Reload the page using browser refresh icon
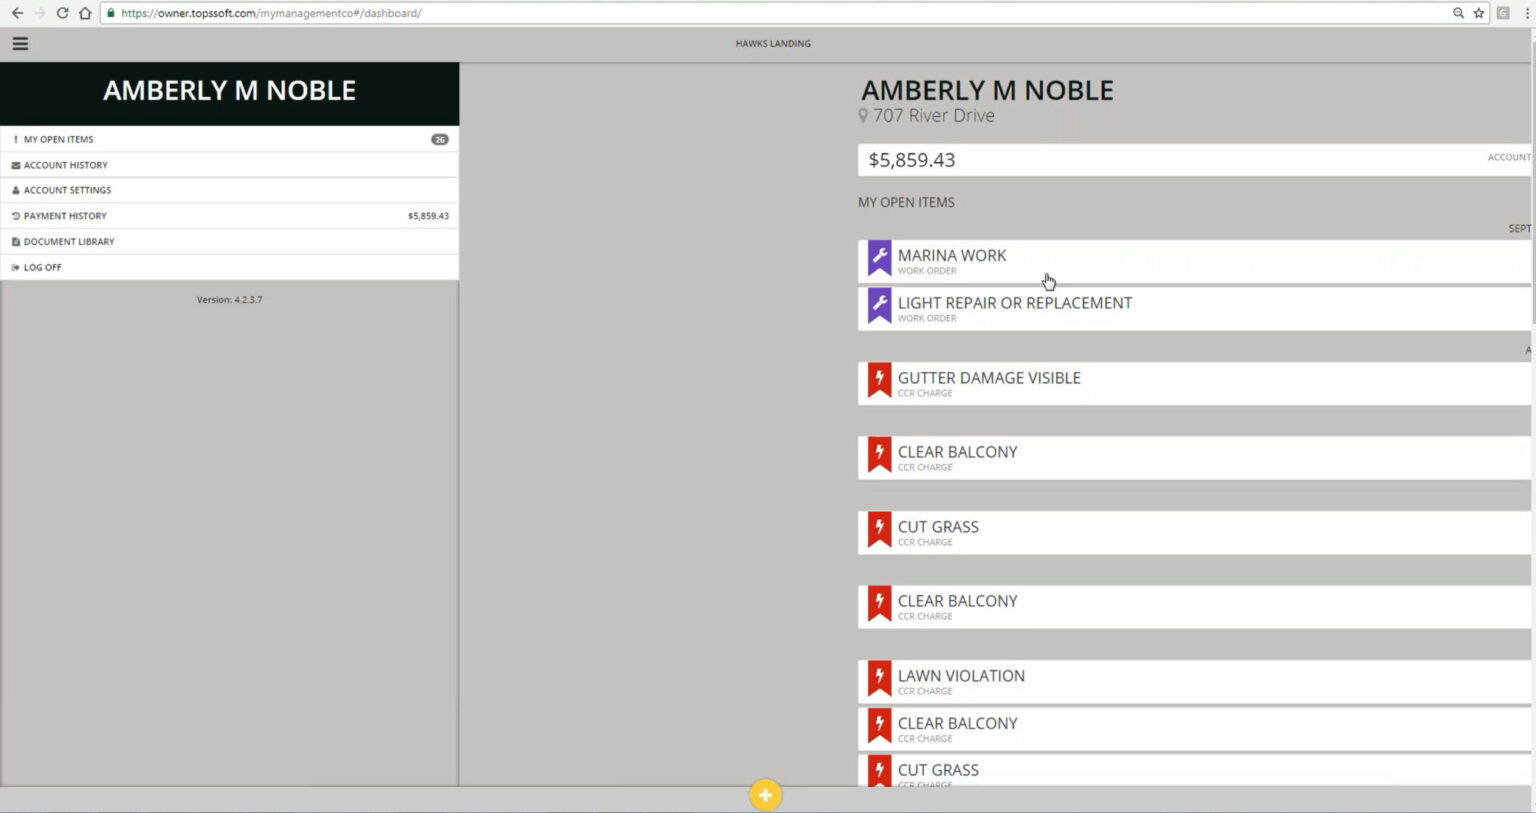 pos(62,13)
